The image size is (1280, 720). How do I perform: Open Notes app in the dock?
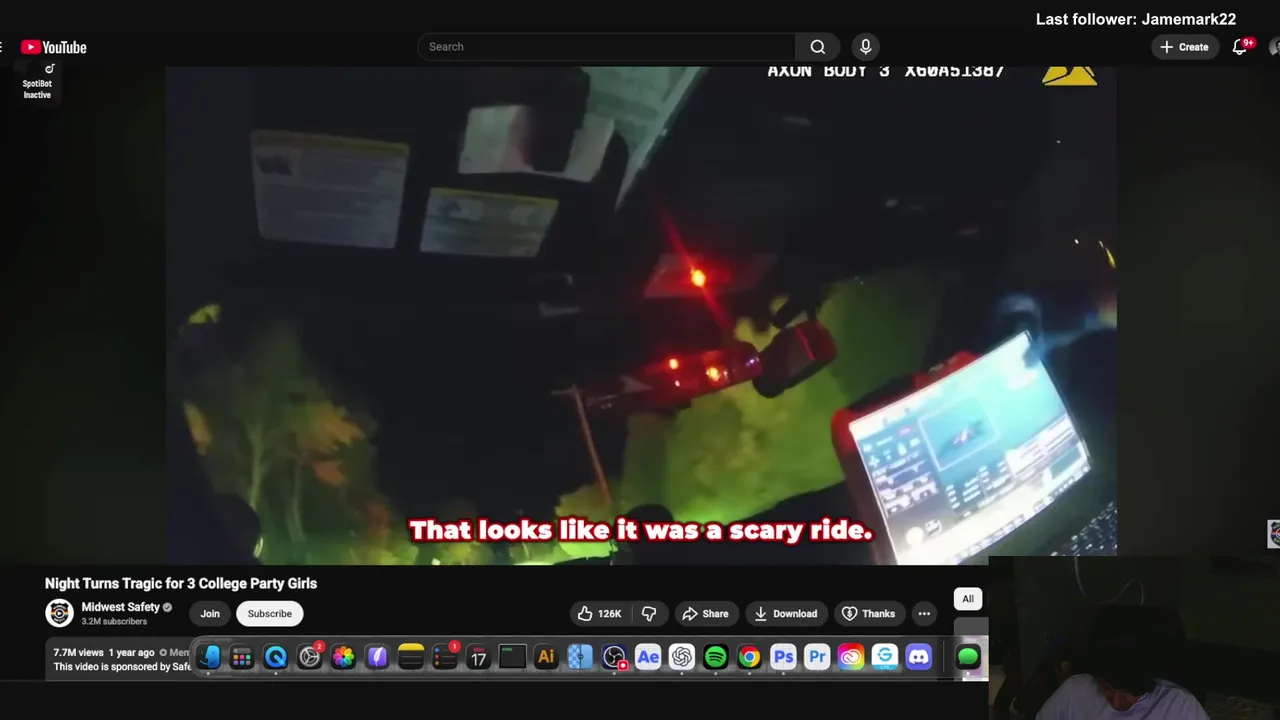pyautogui.click(x=411, y=657)
